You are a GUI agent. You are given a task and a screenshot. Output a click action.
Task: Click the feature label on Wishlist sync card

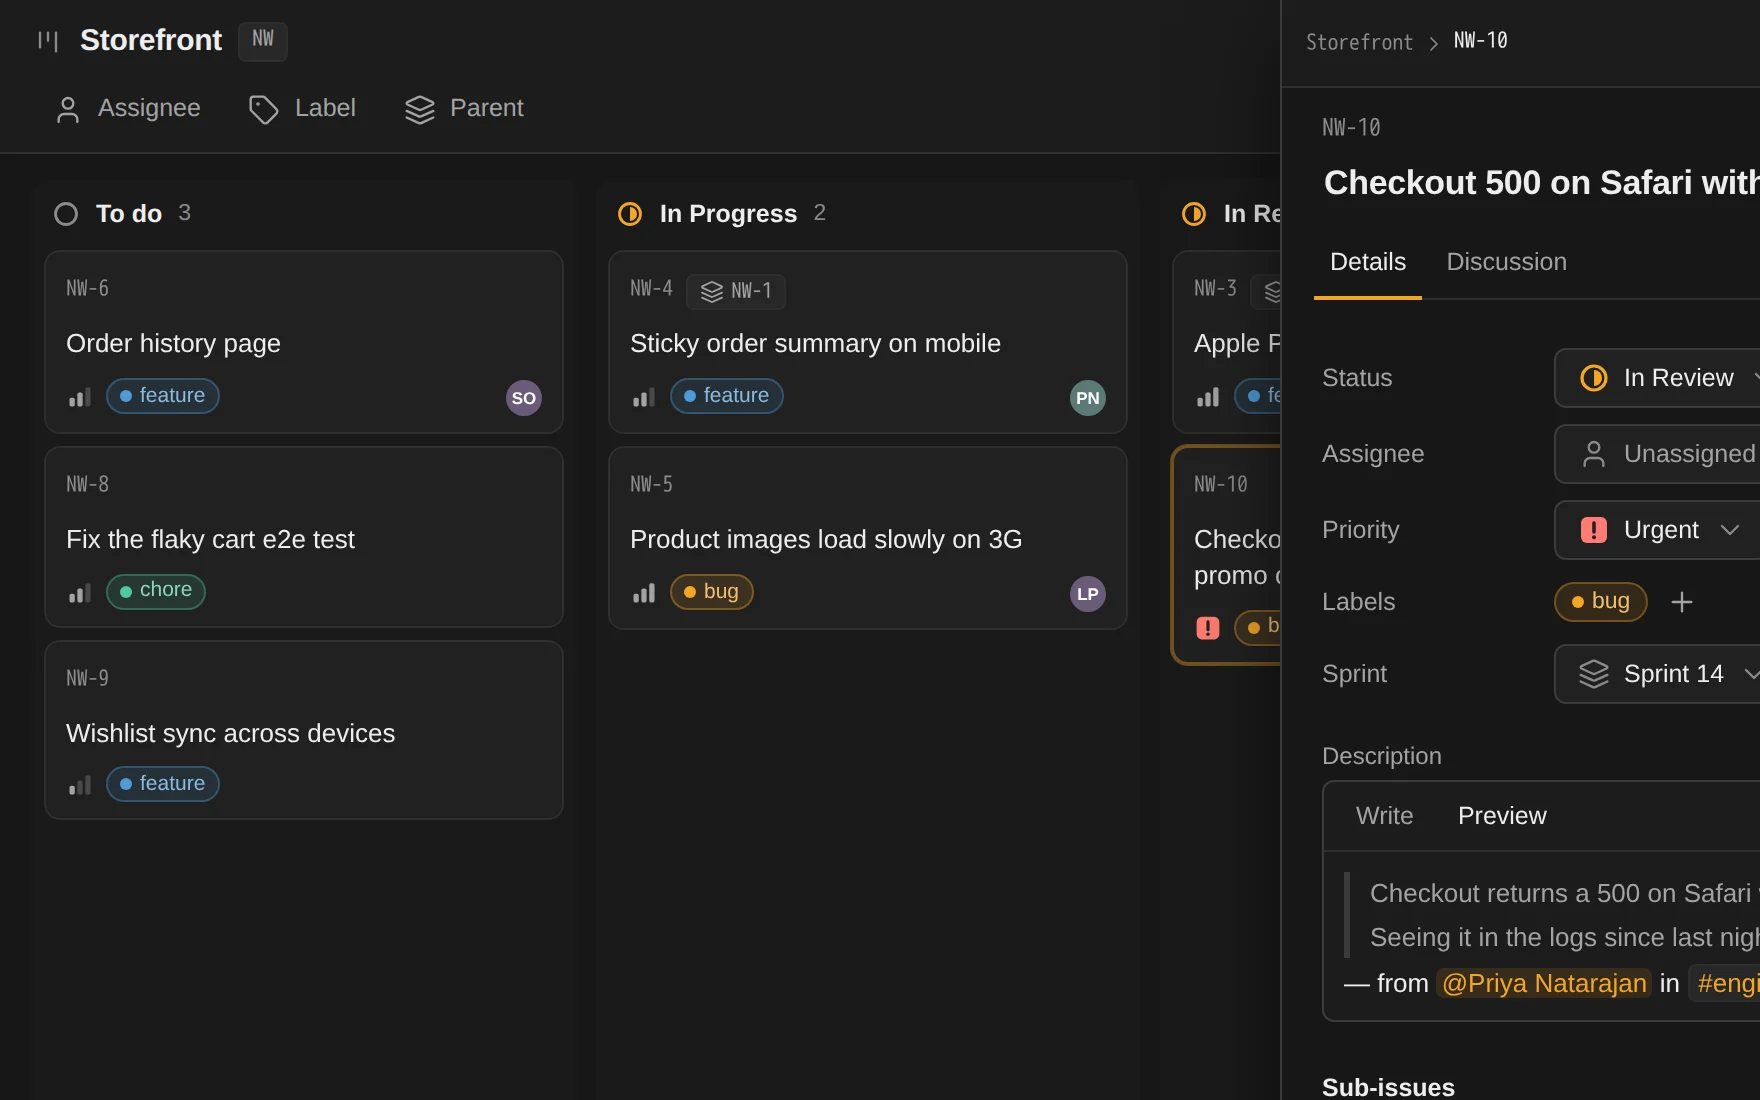(x=163, y=784)
